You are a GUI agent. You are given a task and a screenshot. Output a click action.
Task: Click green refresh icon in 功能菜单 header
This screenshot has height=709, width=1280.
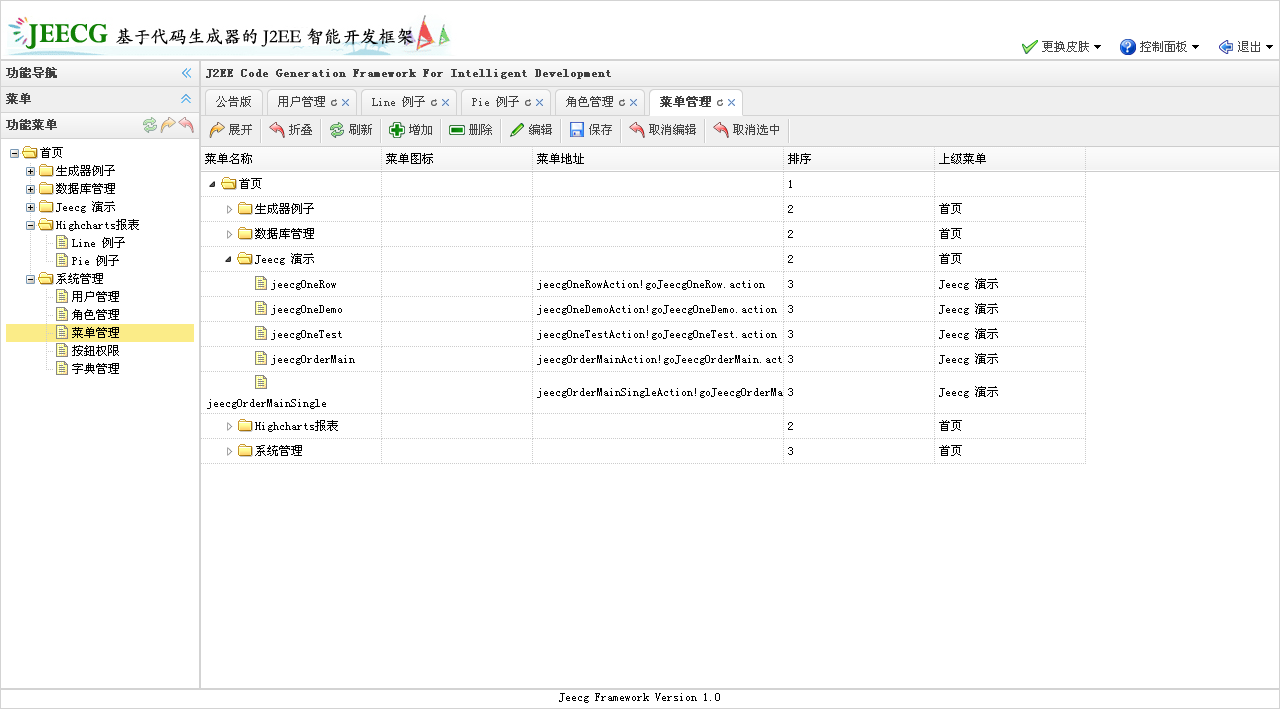tap(150, 125)
